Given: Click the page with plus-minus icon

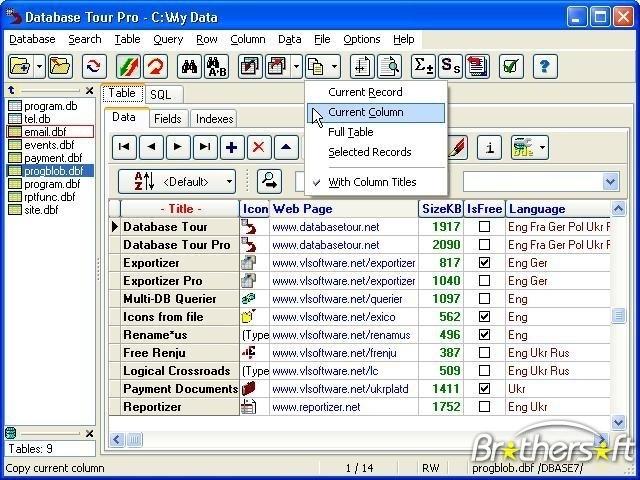Looking at the screenshot, I should 362,66.
